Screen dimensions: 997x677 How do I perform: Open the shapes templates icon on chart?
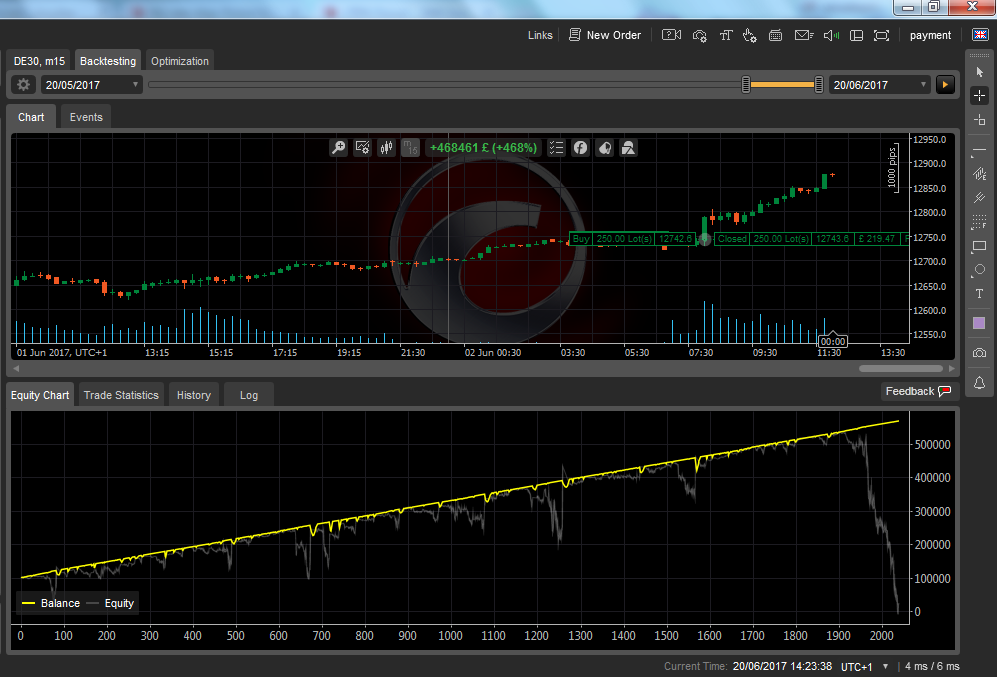click(628, 148)
